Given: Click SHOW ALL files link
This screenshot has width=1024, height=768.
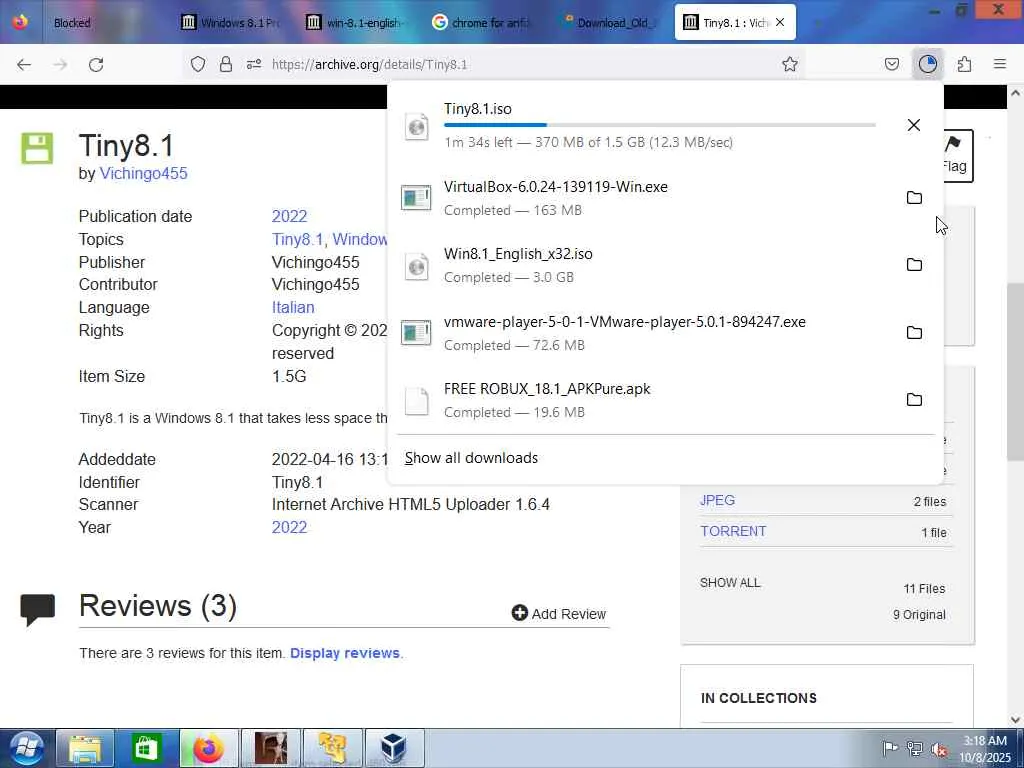Looking at the screenshot, I should coord(730,583).
